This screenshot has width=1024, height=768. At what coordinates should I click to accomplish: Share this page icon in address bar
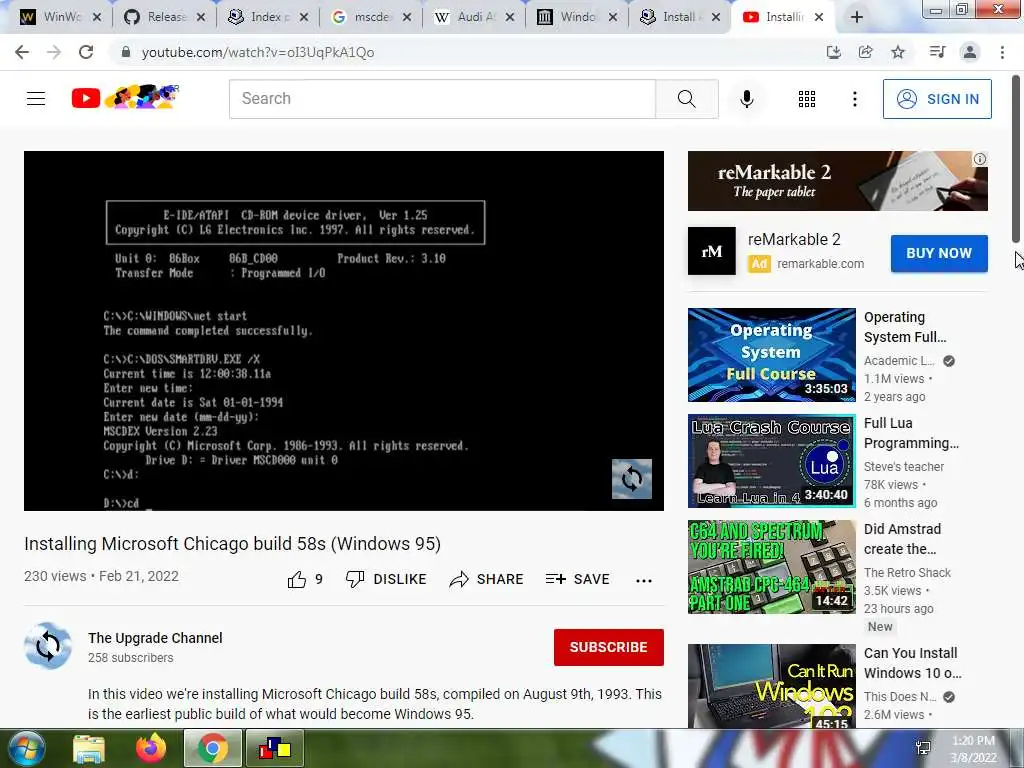pyautogui.click(x=865, y=52)
